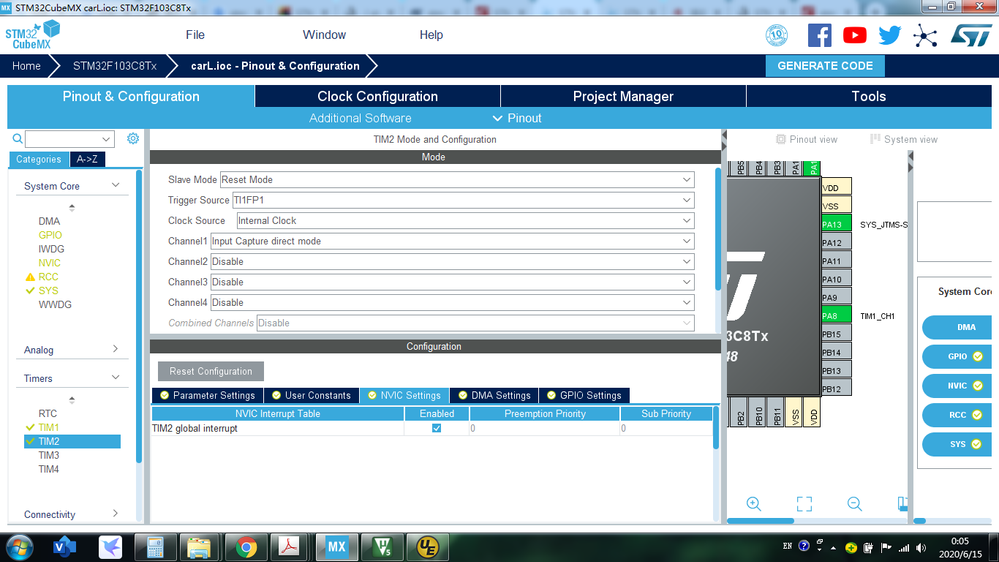The height and width of the screenshot is (562, 999).
Task: Click the Windows Start button
Action: click(x=19, y=547)
